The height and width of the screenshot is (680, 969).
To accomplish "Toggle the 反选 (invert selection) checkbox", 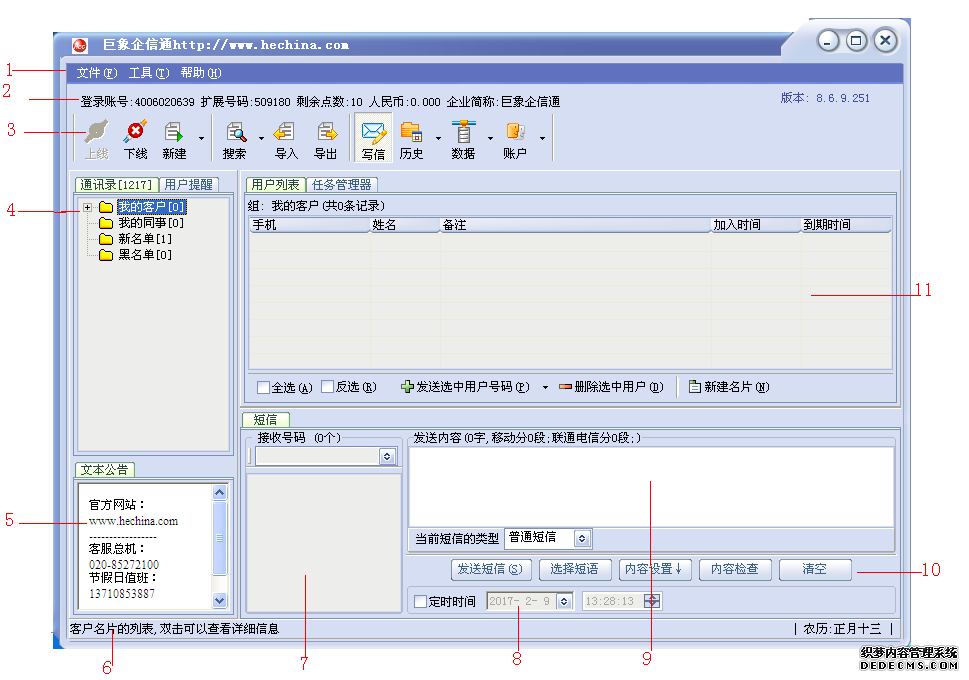I will 328,388.
